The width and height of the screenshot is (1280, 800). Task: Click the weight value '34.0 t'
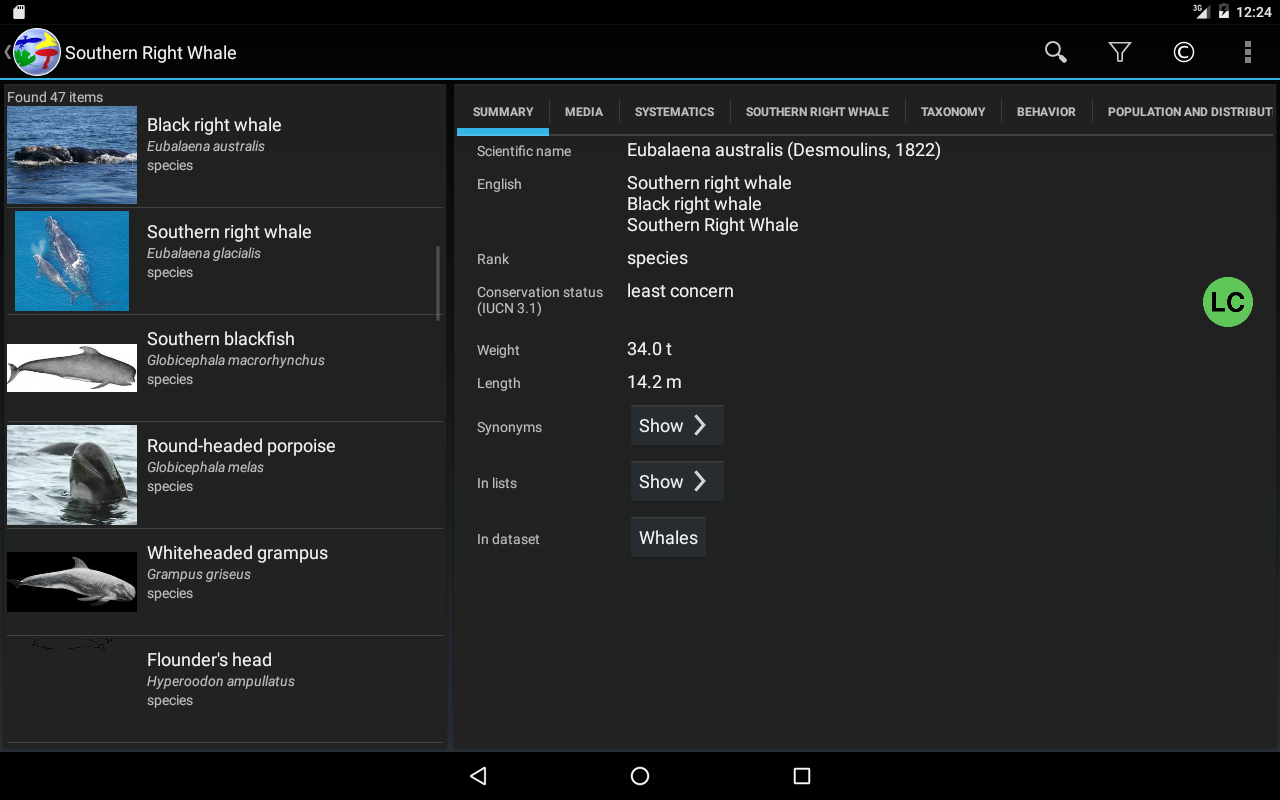point(649,349)
